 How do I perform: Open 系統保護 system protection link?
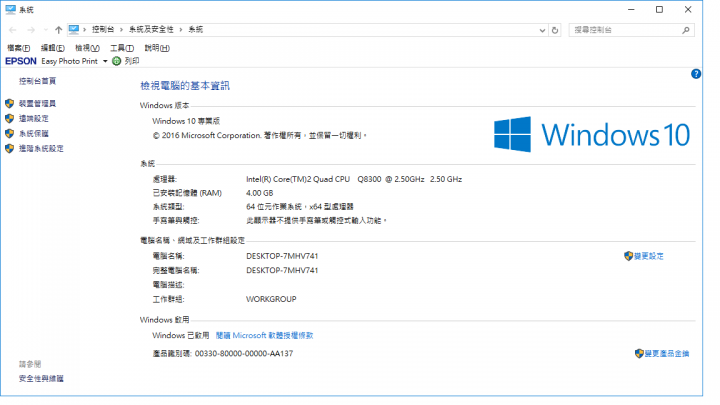click(34, 134)
